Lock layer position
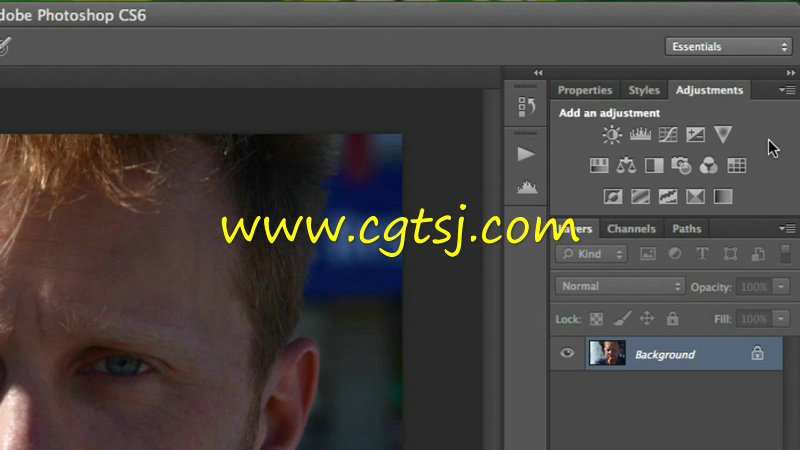 point(647,319)
